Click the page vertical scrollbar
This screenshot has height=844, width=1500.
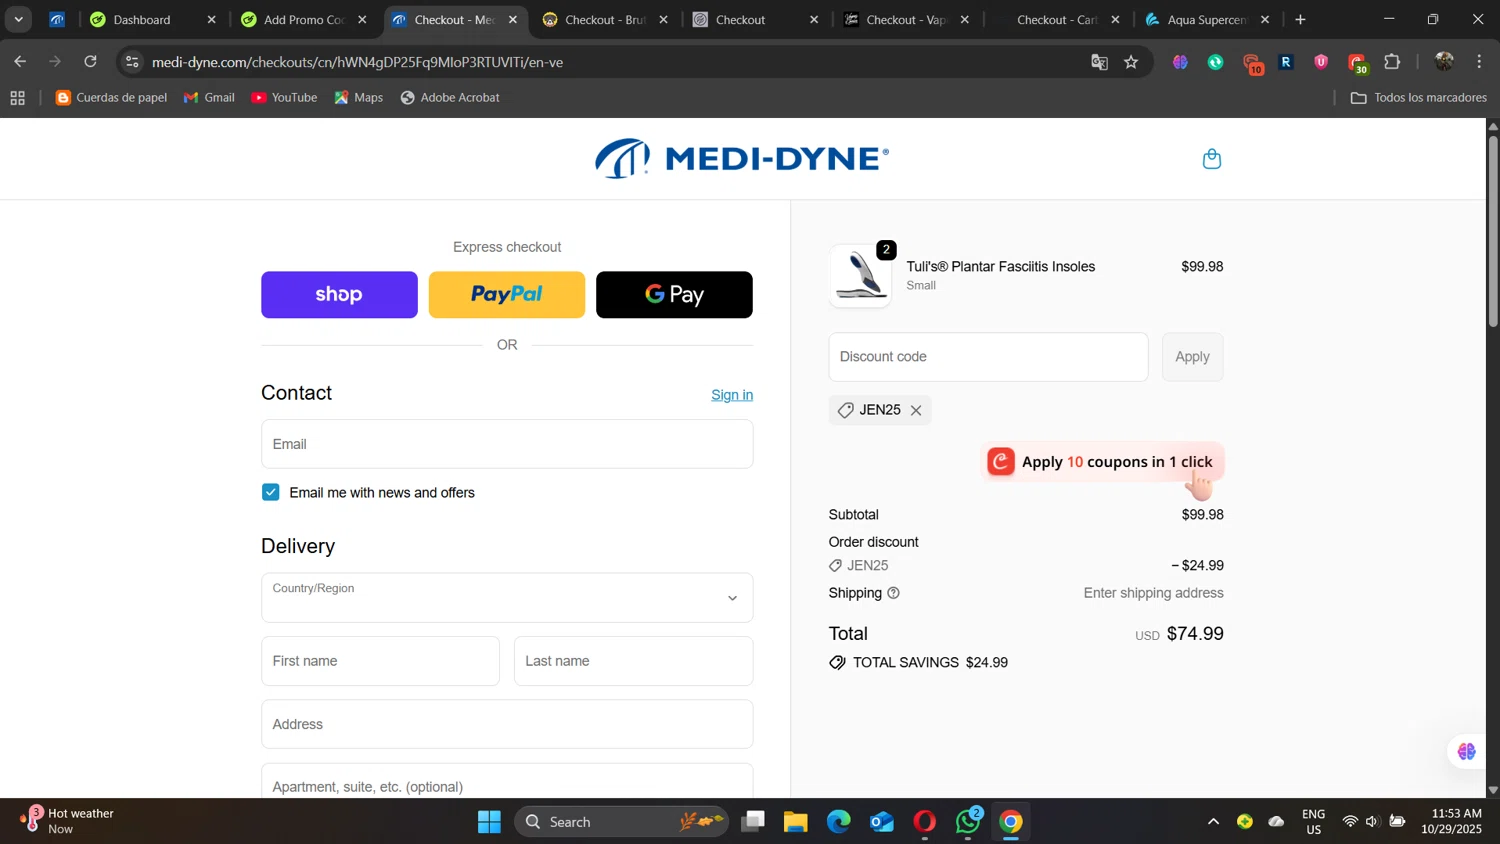(x=1492, y=230)
